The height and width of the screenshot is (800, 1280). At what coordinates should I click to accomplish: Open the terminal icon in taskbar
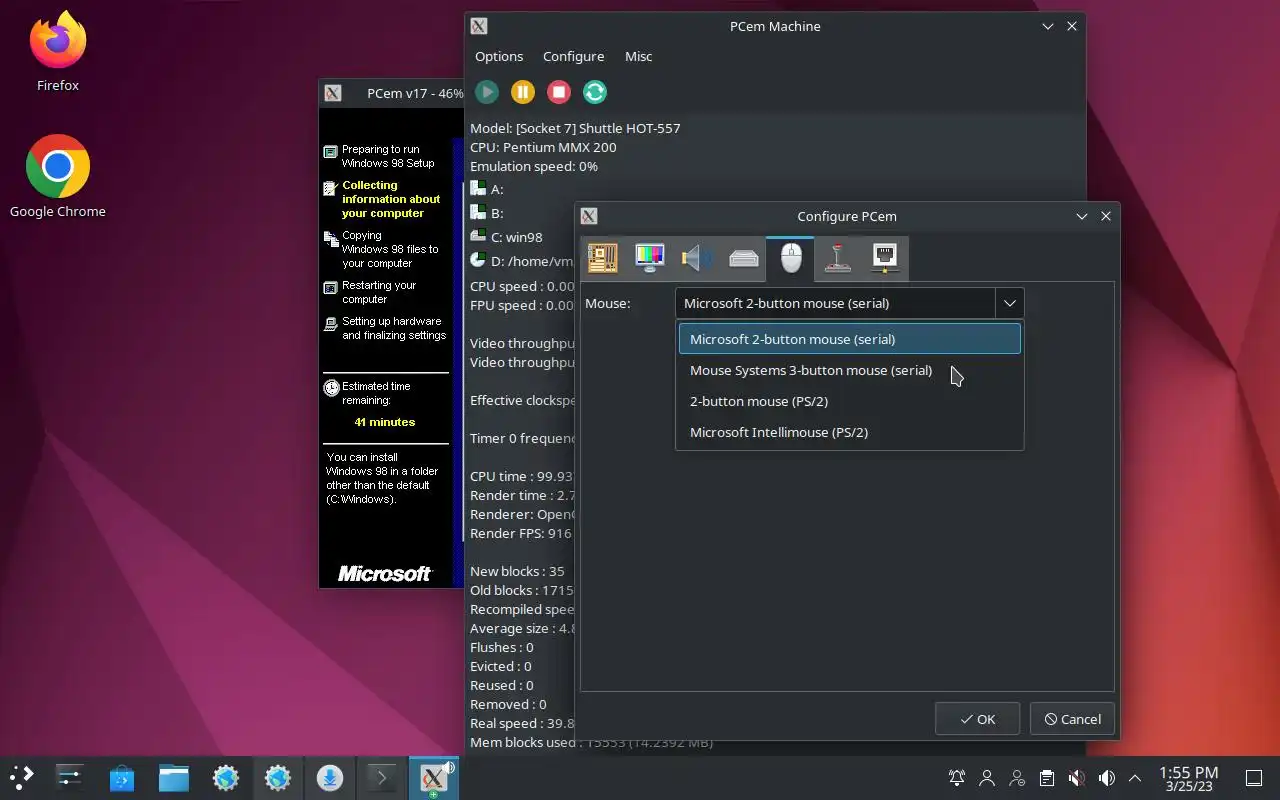pyautogui.click(x=382, y=777)
